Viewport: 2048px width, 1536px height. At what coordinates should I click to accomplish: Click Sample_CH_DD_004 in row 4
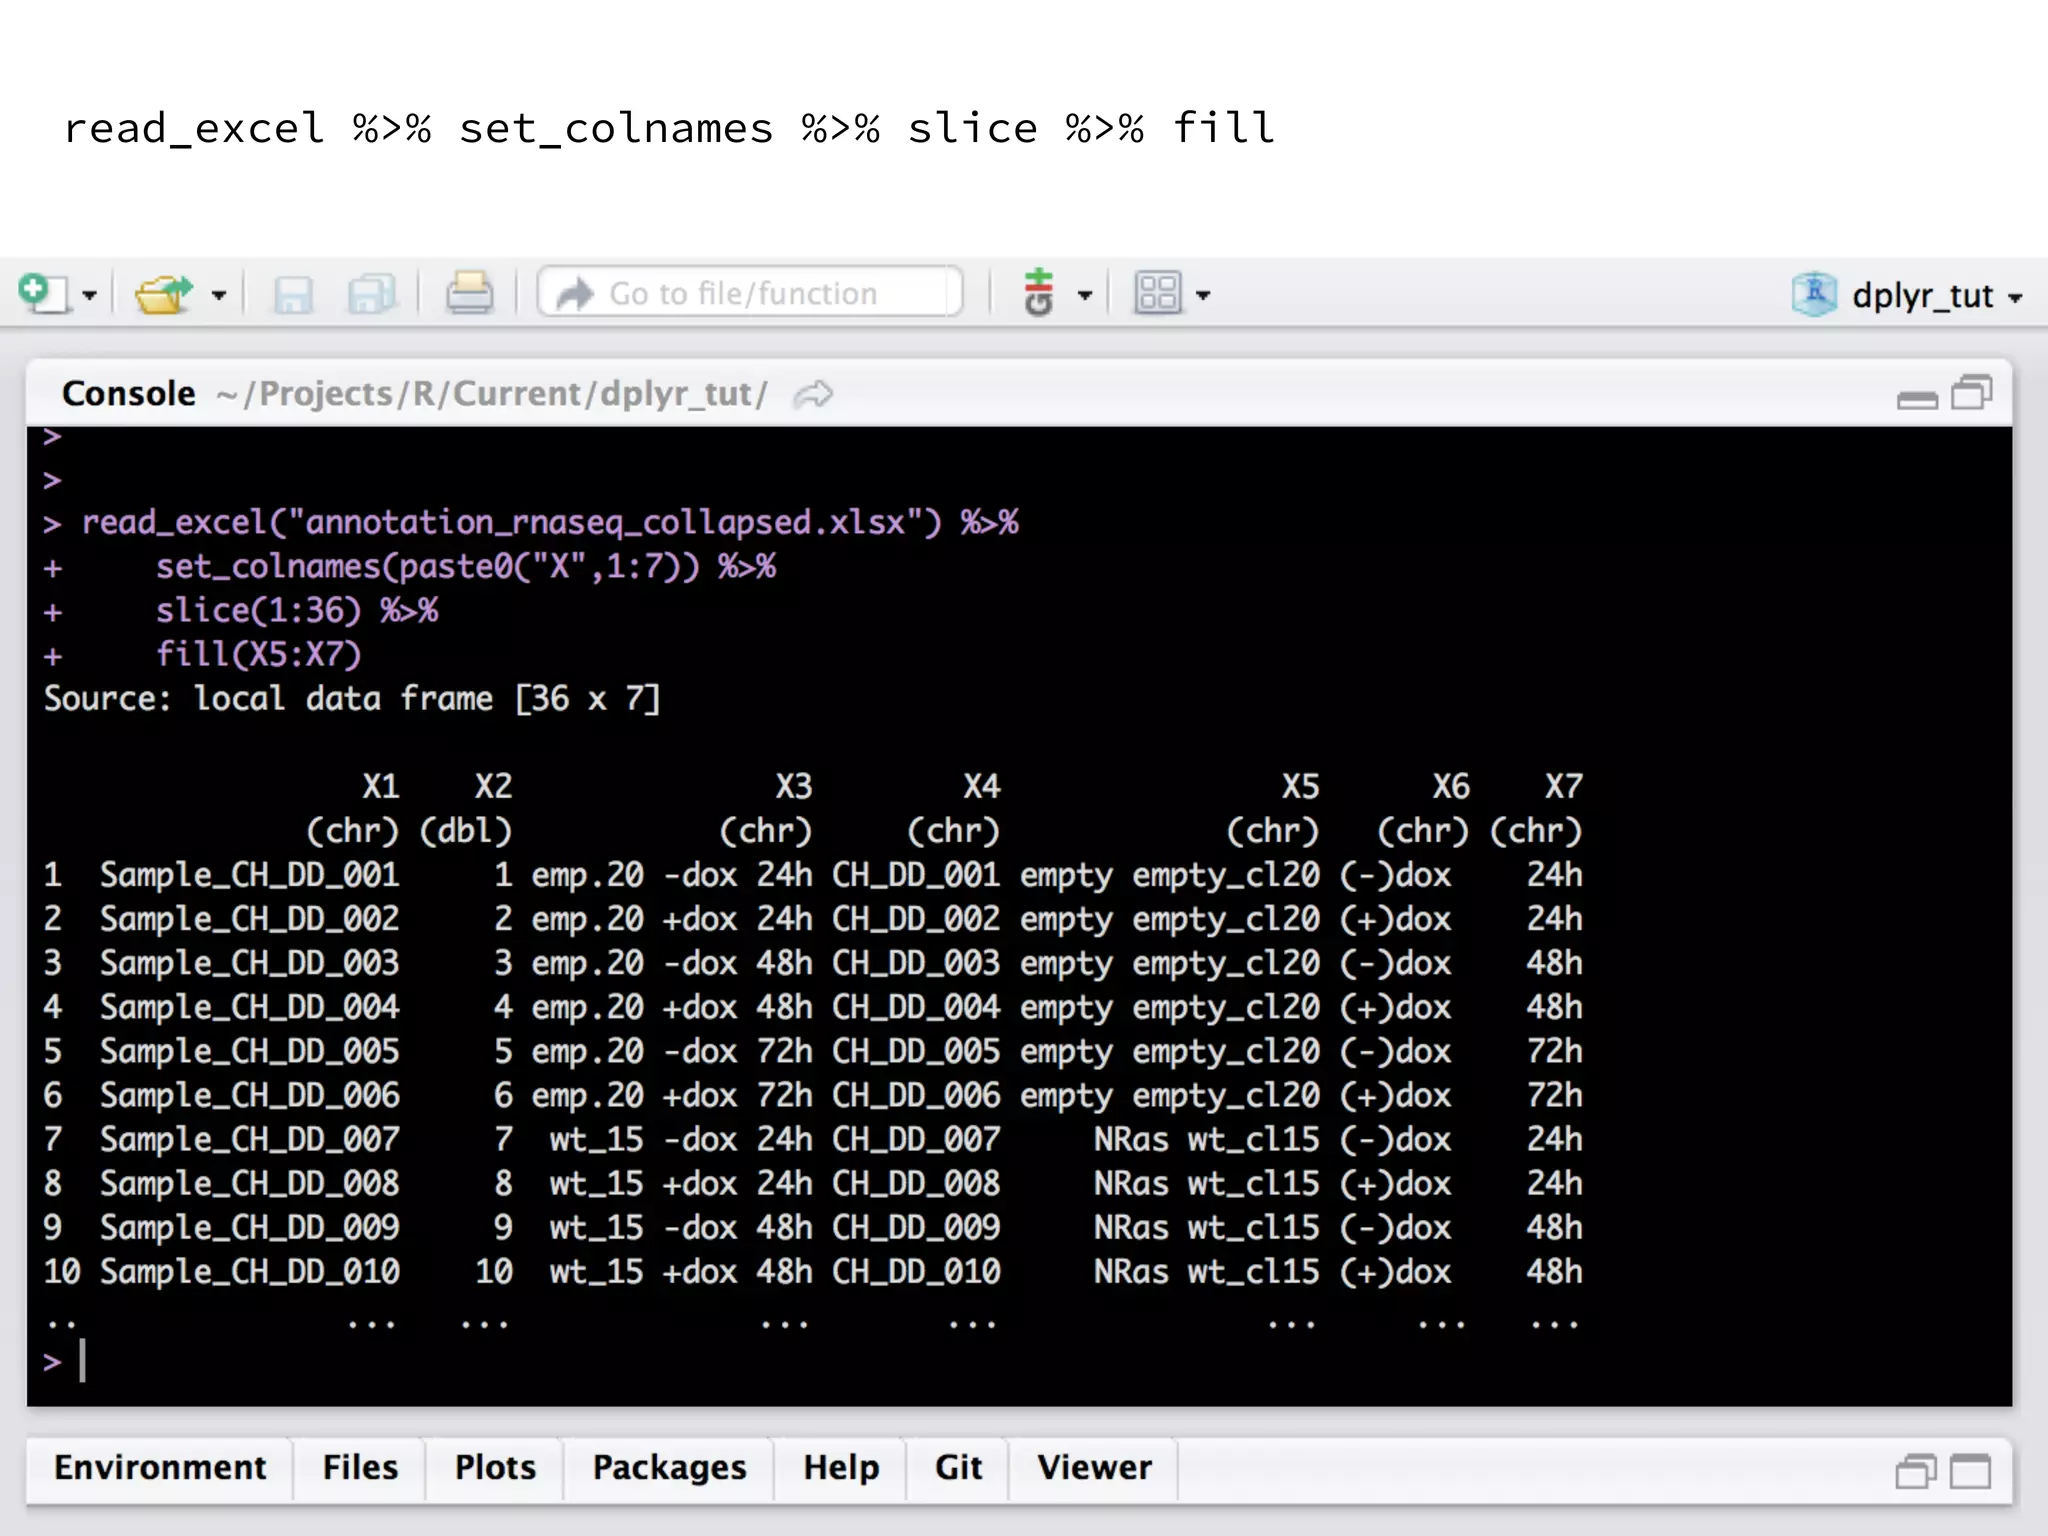point(250,1008)
